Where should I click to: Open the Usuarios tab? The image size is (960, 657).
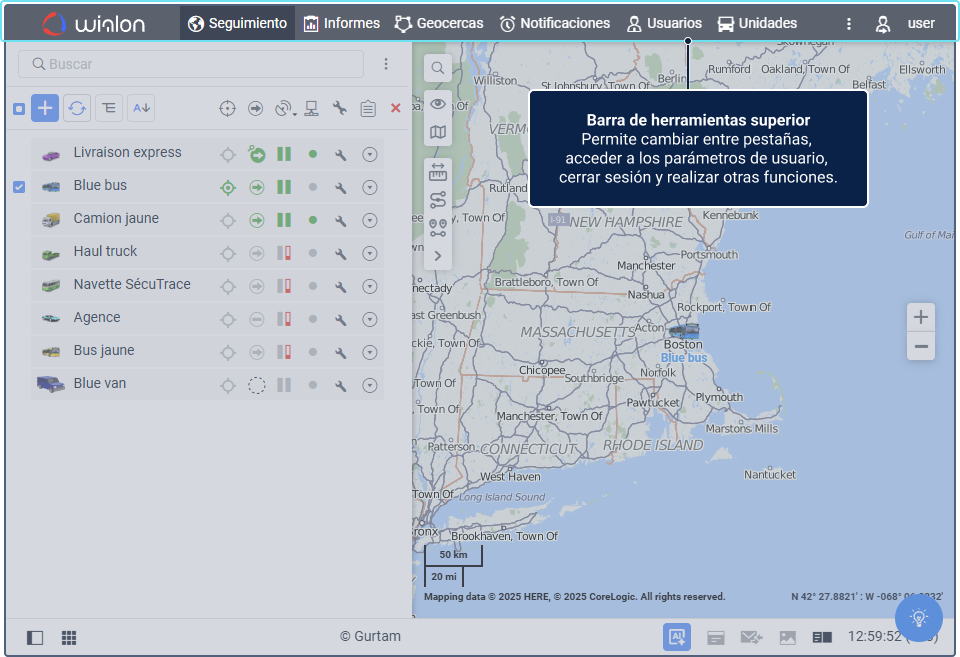coord(664,23)
